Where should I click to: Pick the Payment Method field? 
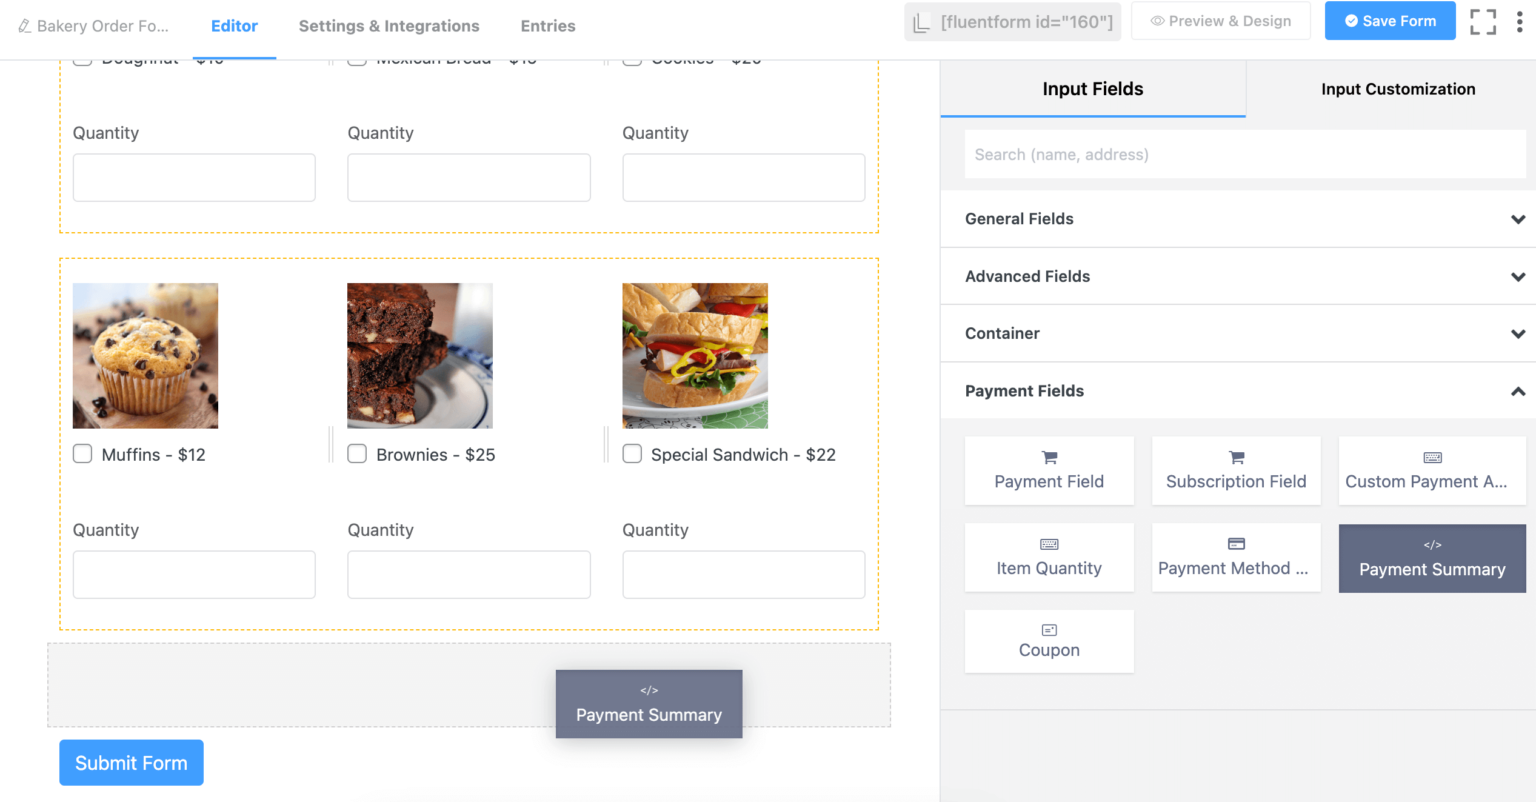pos(1236,557)
